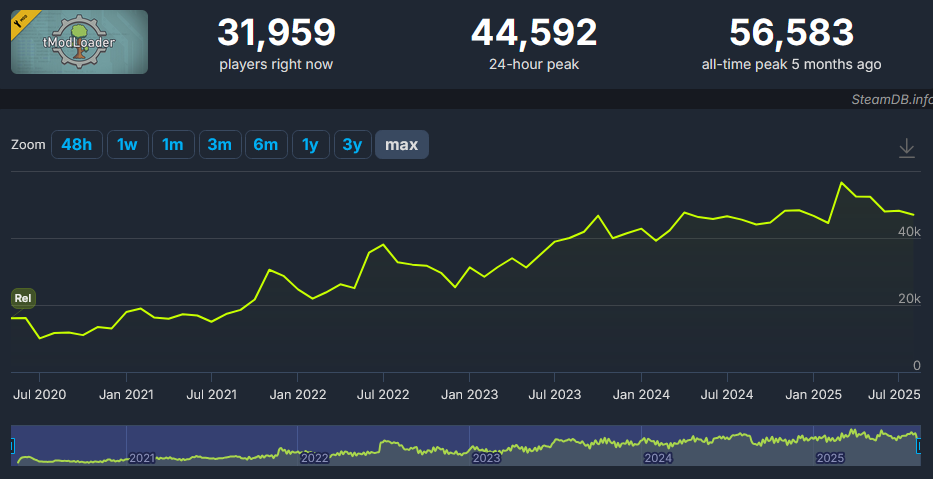
Task: Set zoom to 3y
Action: (x=353, y=145)
